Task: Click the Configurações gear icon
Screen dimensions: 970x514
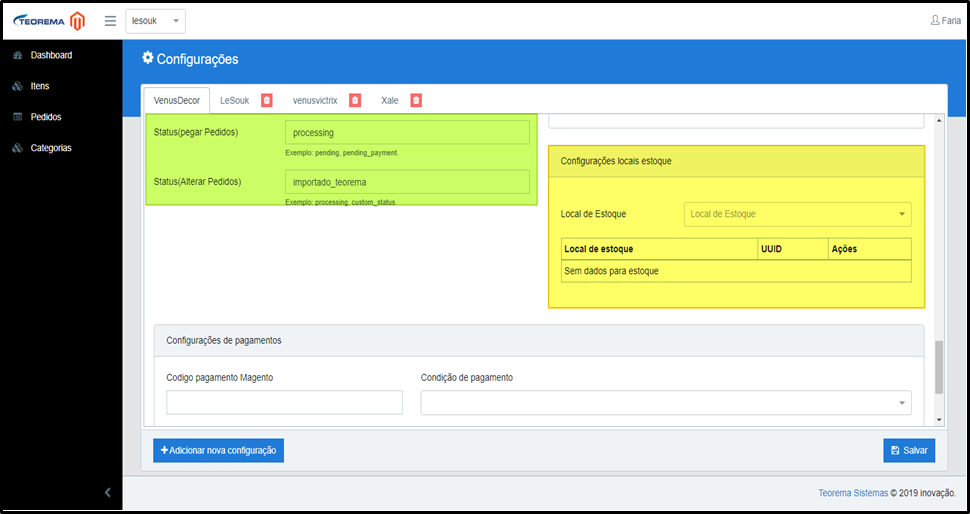Action: tap(147, 58)
